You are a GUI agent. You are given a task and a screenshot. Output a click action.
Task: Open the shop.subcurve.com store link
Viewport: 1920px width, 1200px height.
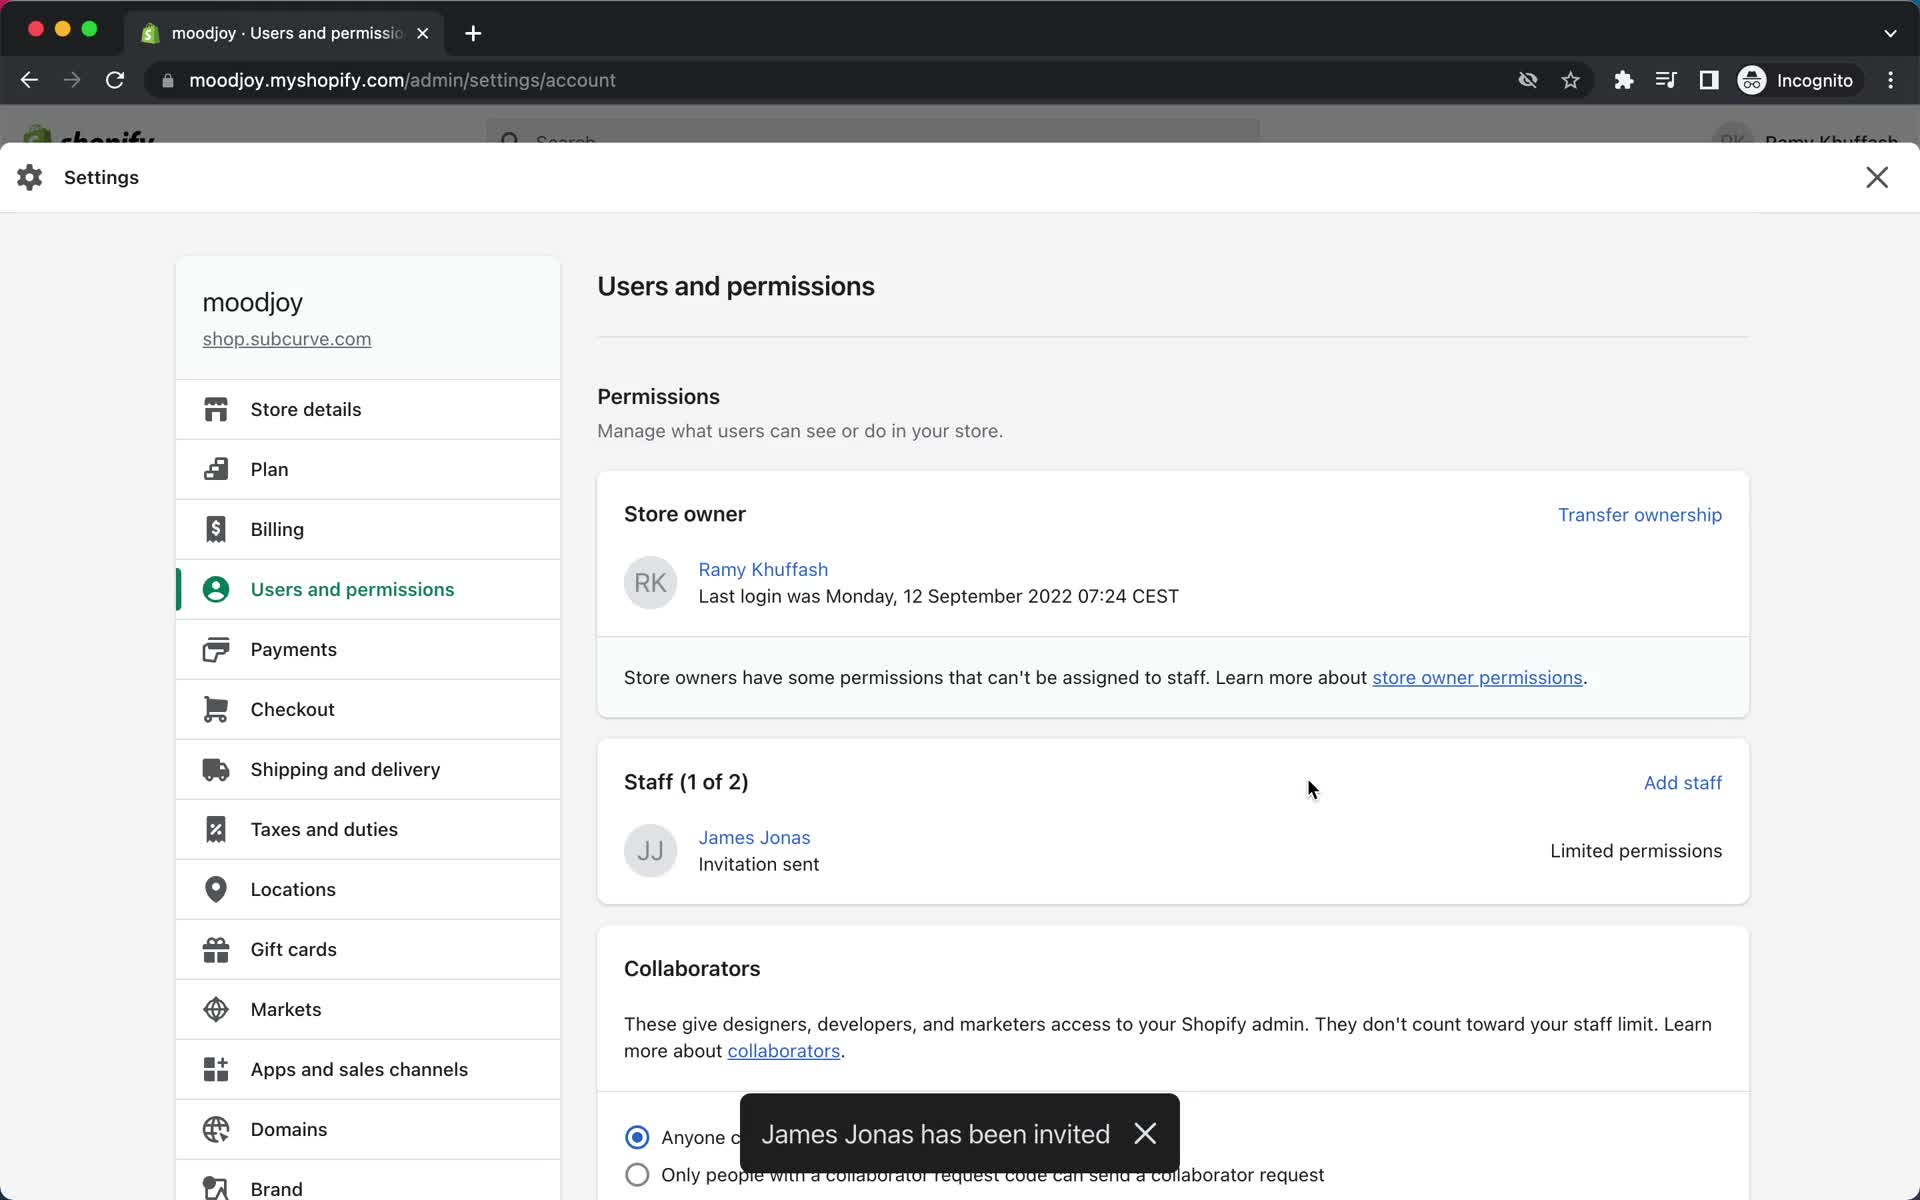point(287,339)
